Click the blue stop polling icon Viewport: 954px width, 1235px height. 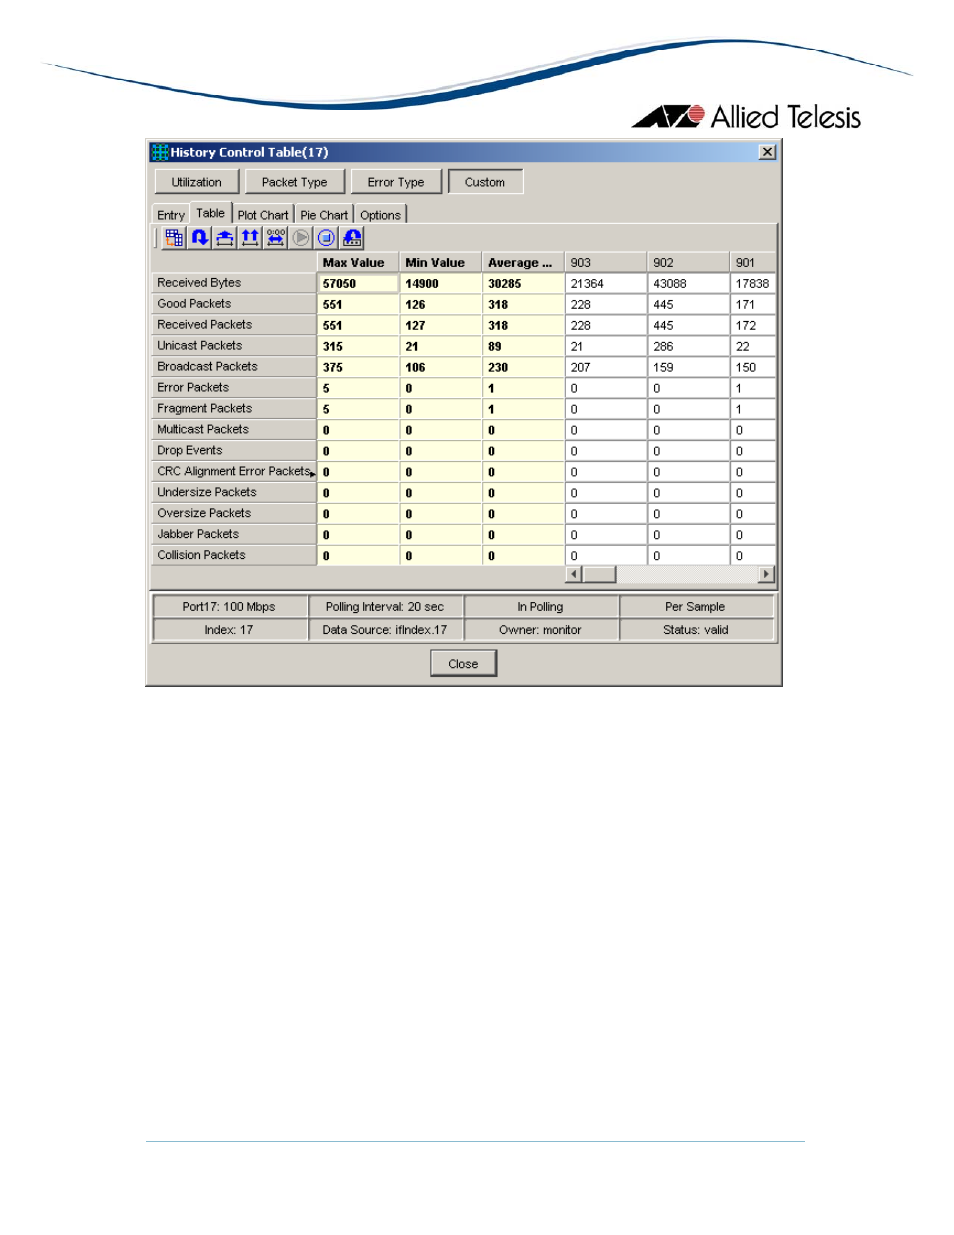[x=326, y=238]
